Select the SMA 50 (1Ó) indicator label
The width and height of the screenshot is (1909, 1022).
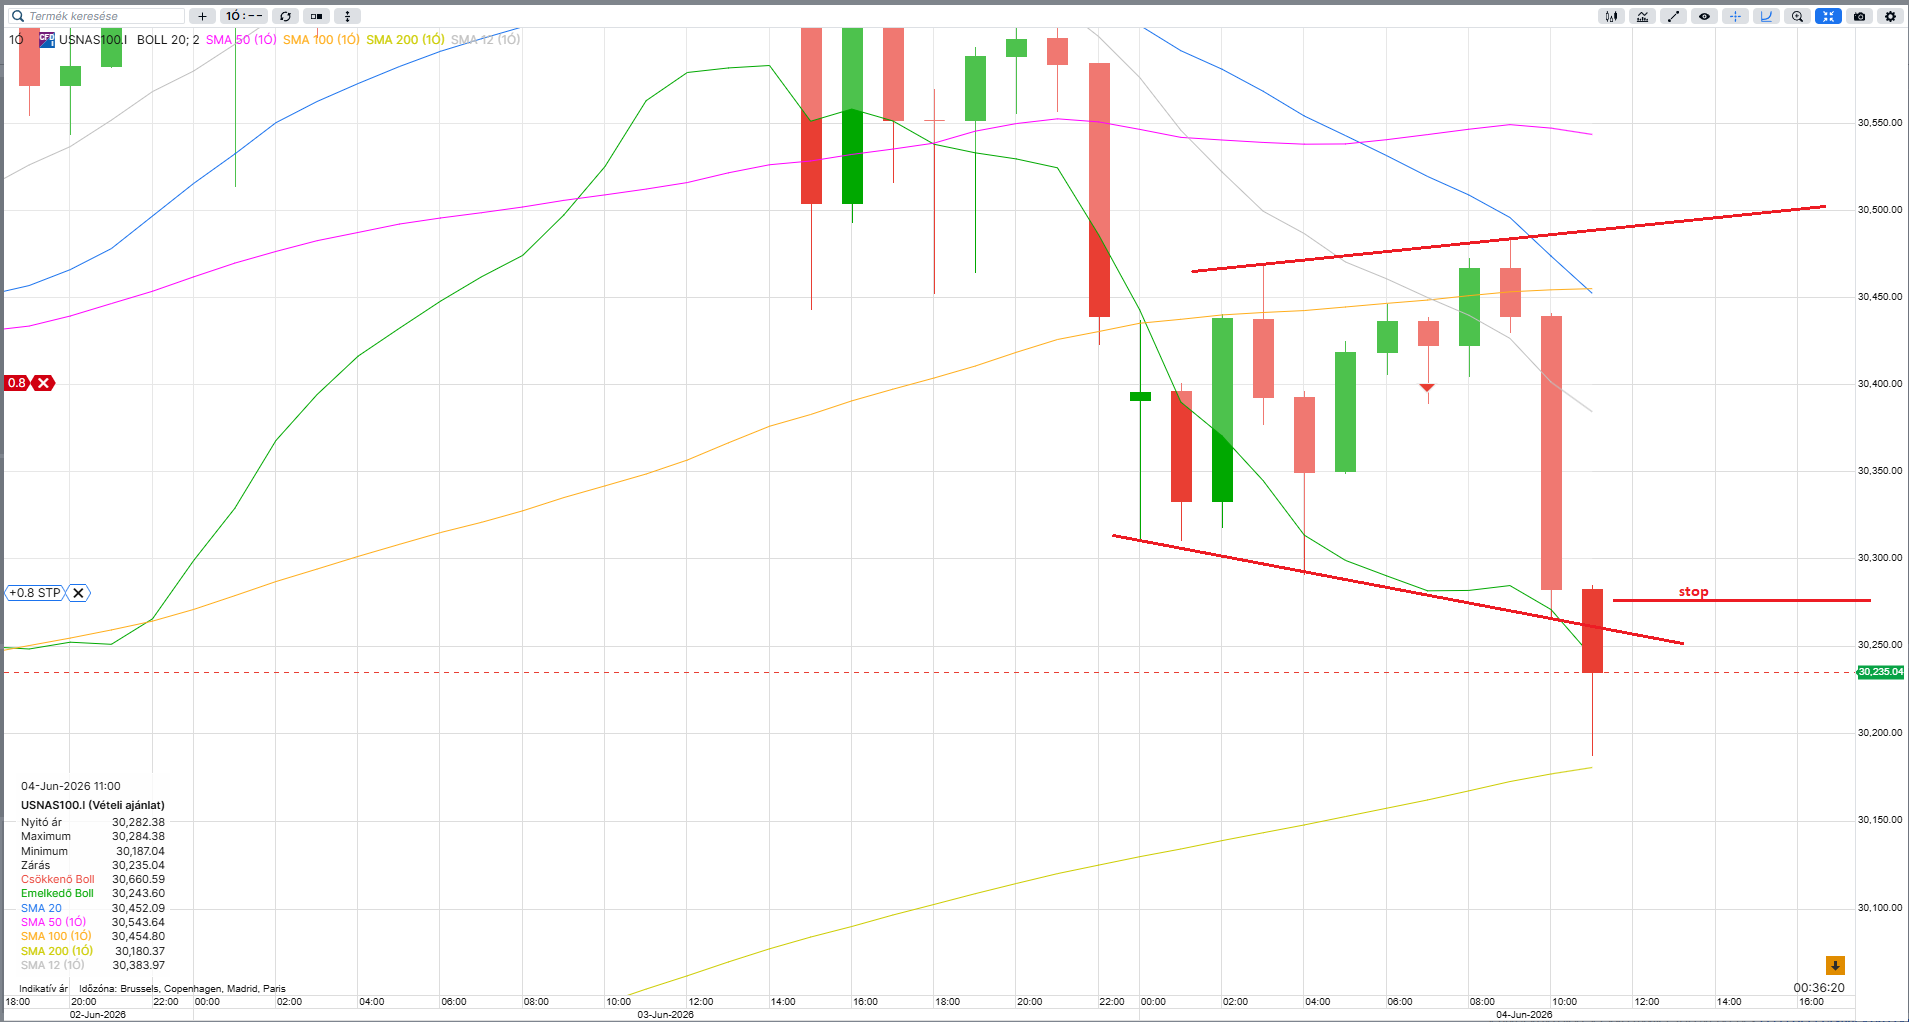241,40
